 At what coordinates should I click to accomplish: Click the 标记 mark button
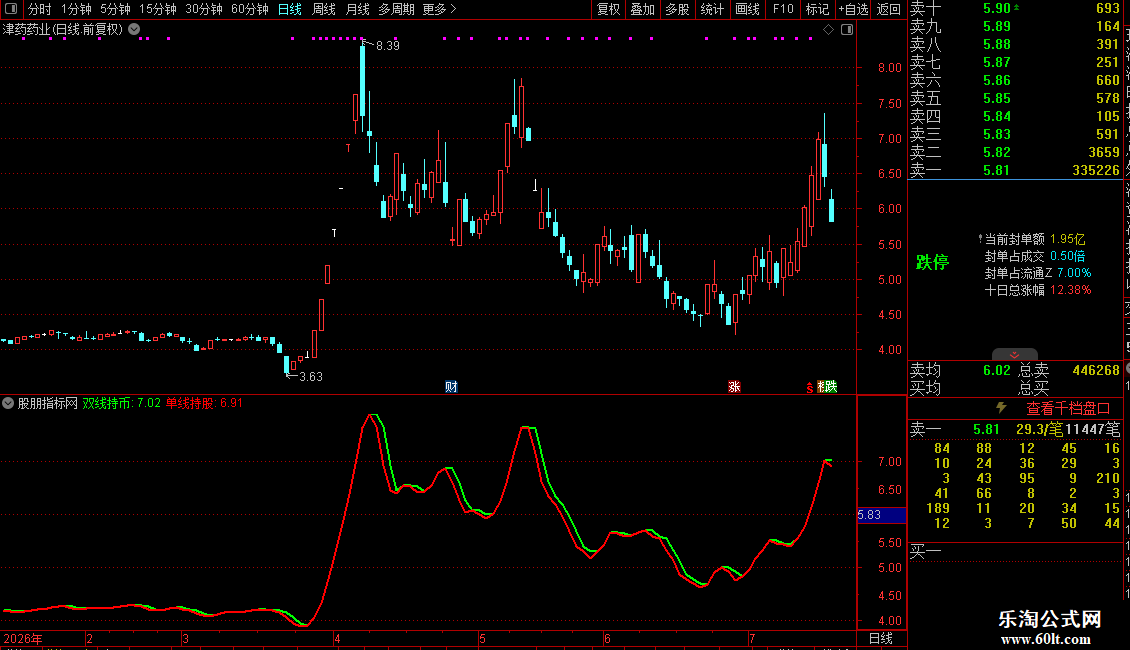pyautogui.click(x=817, y=9)
